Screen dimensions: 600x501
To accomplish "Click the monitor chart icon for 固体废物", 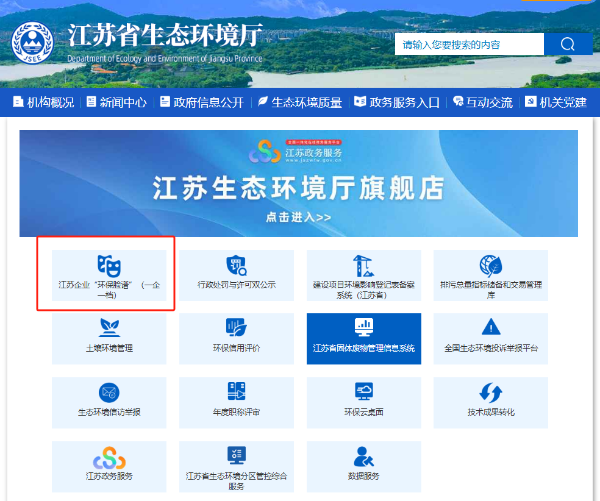I will (x=364, y=327).
